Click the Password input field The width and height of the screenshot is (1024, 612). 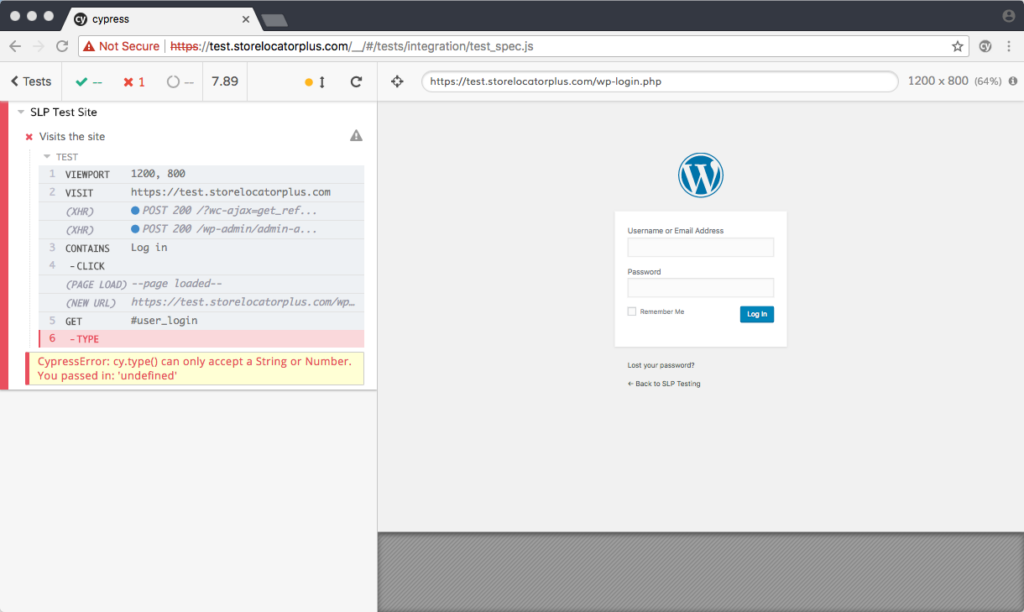[700, 287]
